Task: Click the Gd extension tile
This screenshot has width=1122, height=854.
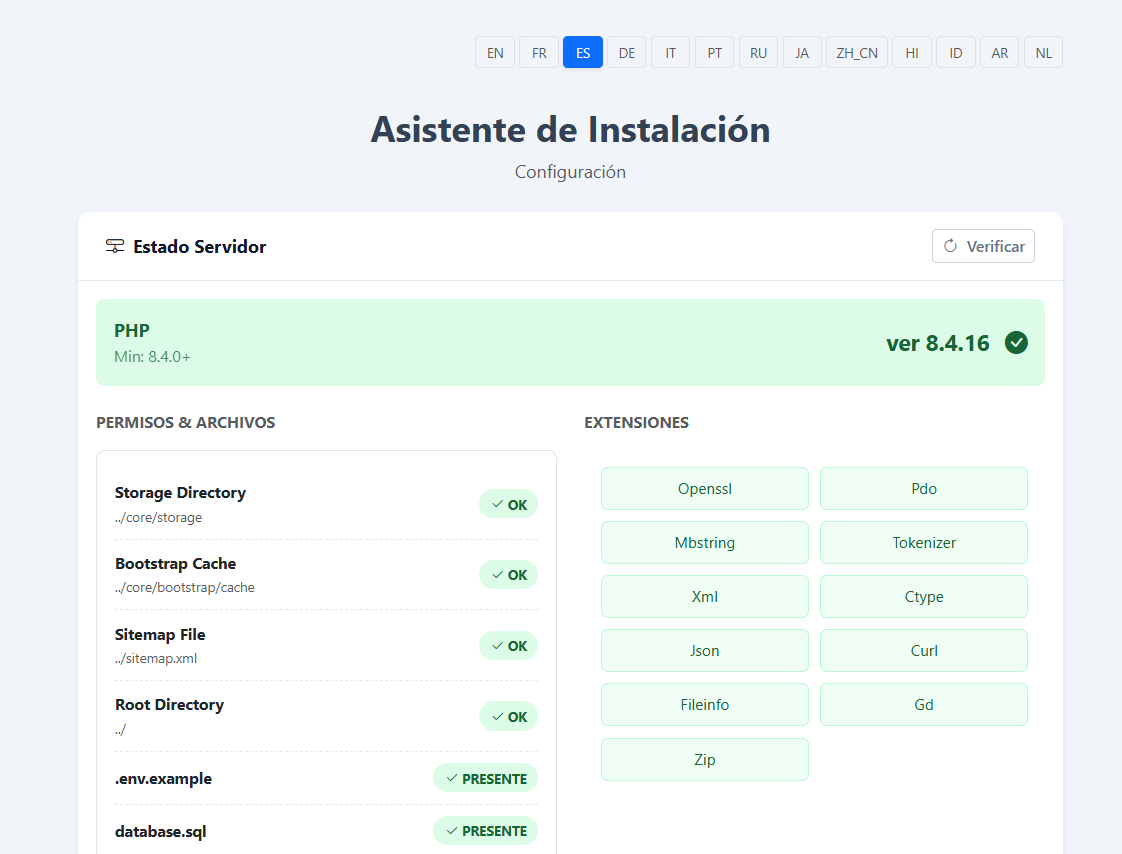Action: [x=924, y=705]
